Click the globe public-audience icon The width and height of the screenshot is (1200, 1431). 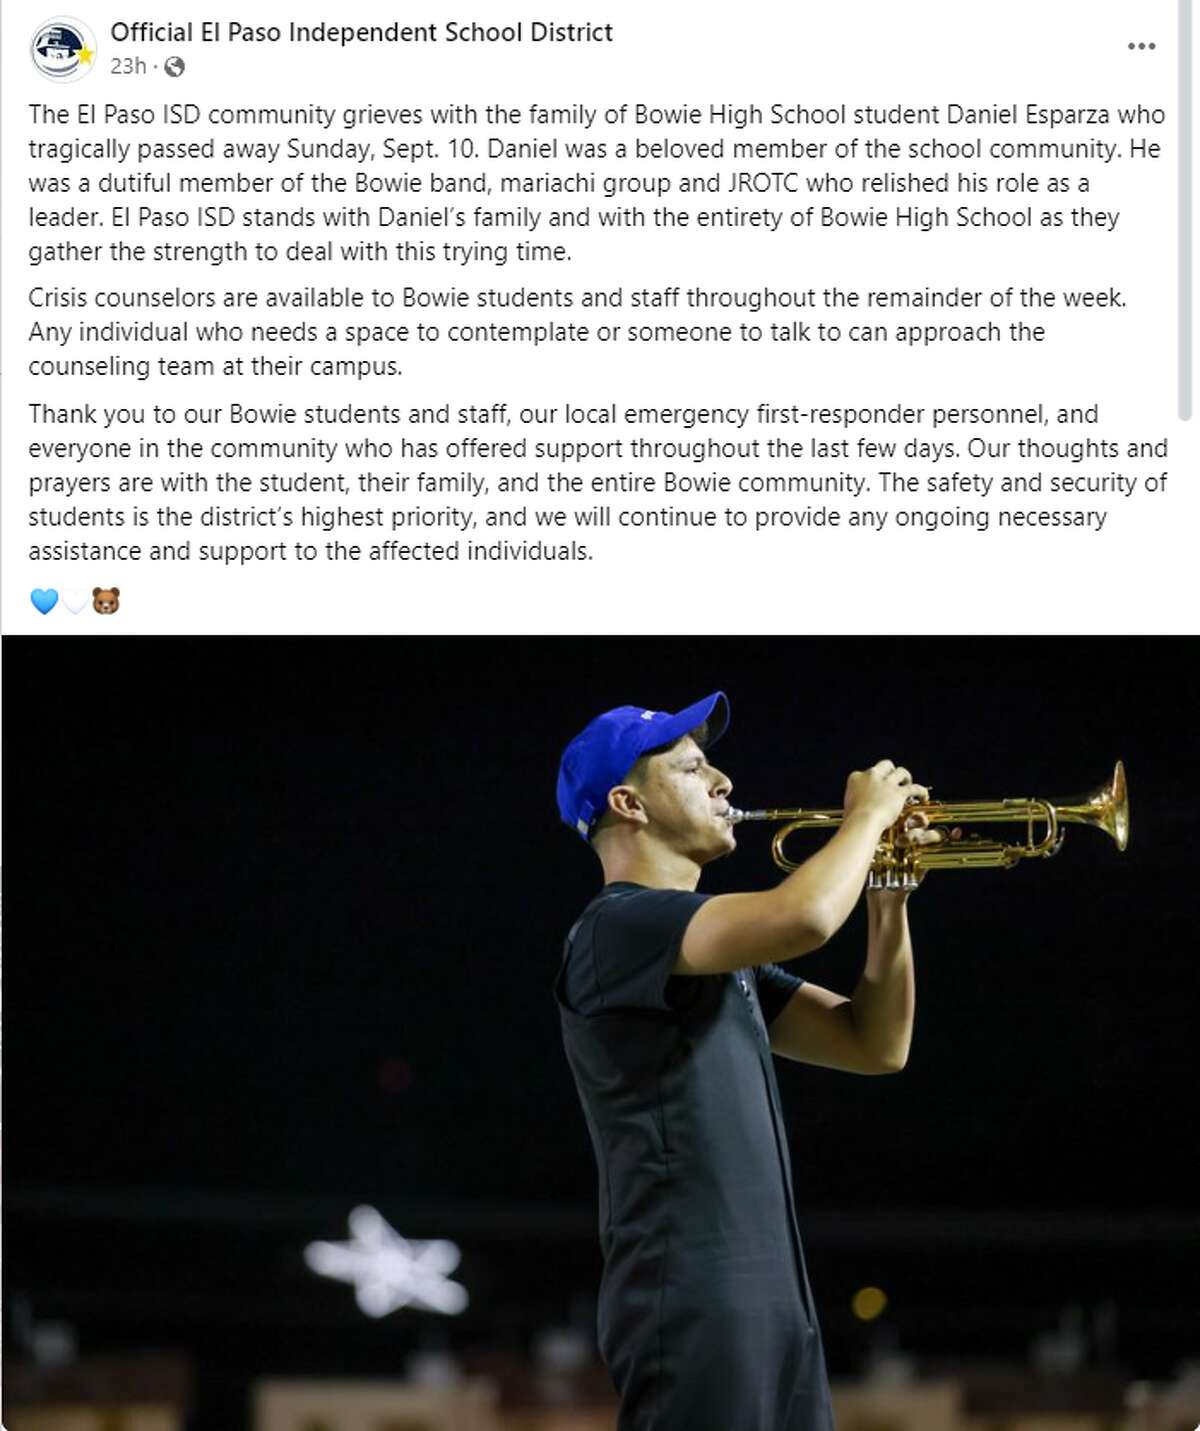[174, 67]
